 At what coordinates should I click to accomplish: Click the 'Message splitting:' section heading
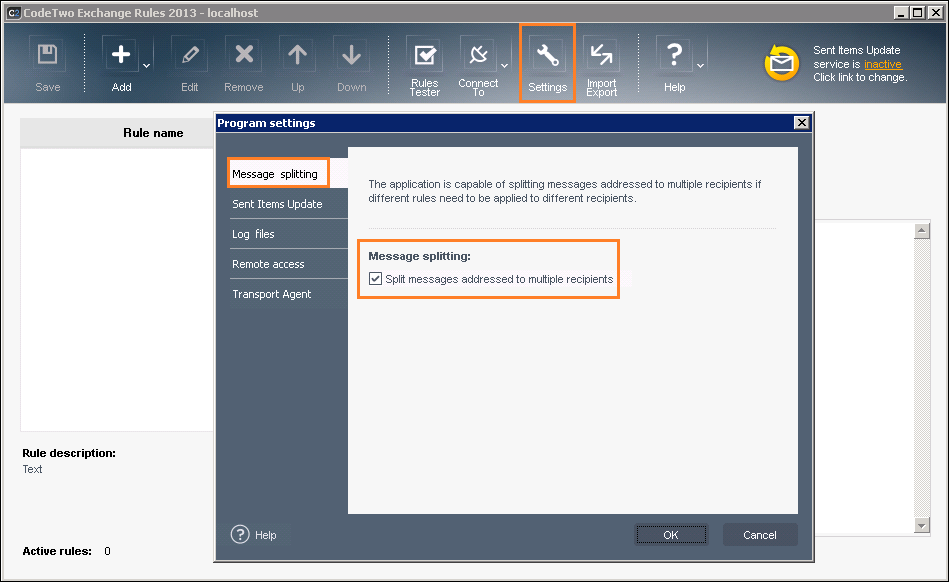(x=419, y=256)
